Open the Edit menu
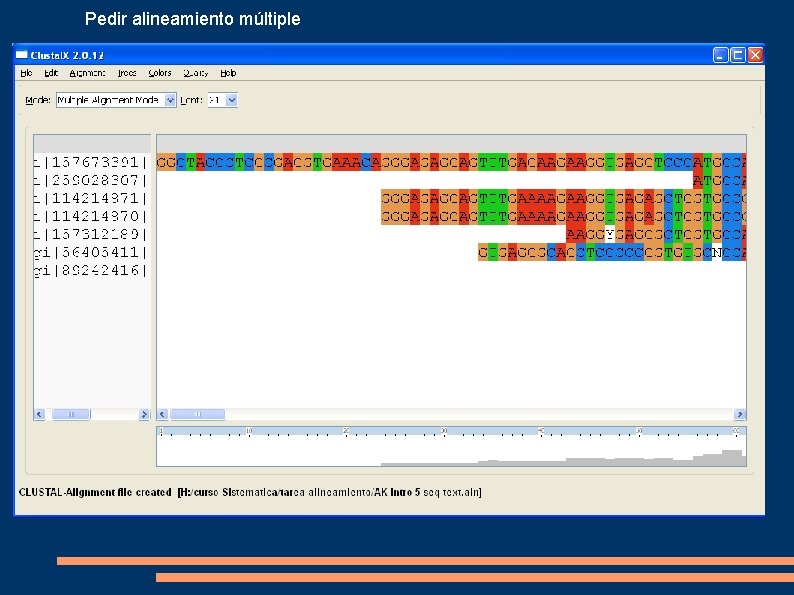The height and width of the screenshot is (595, 794). (51, 73)
